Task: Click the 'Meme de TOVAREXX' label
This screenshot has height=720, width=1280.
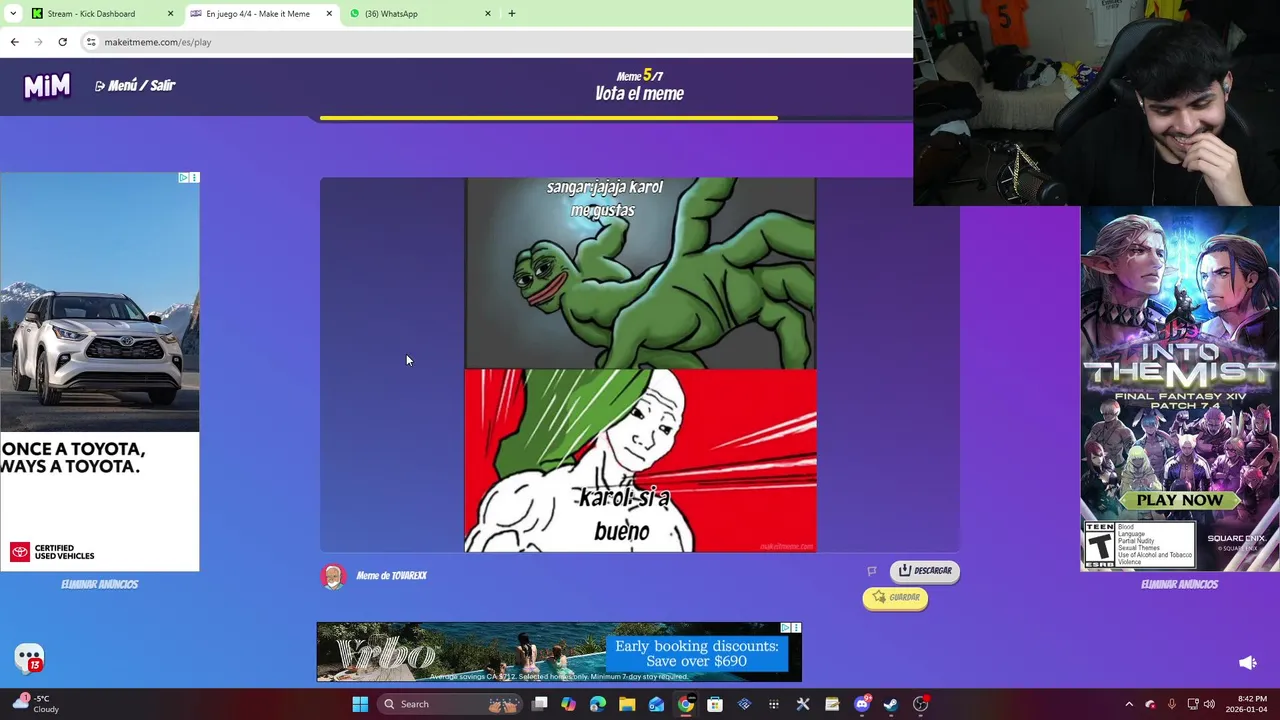Action: (392, 576)
